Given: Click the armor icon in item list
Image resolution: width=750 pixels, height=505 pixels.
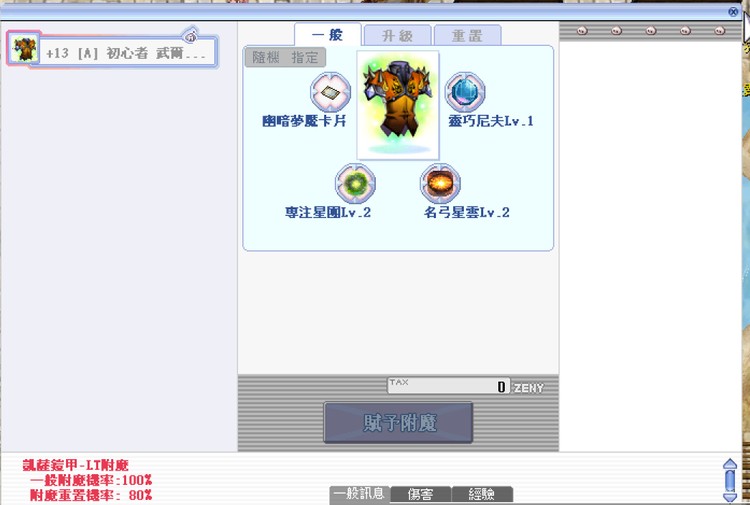Looking at the screenshot, I should (24, 49).
